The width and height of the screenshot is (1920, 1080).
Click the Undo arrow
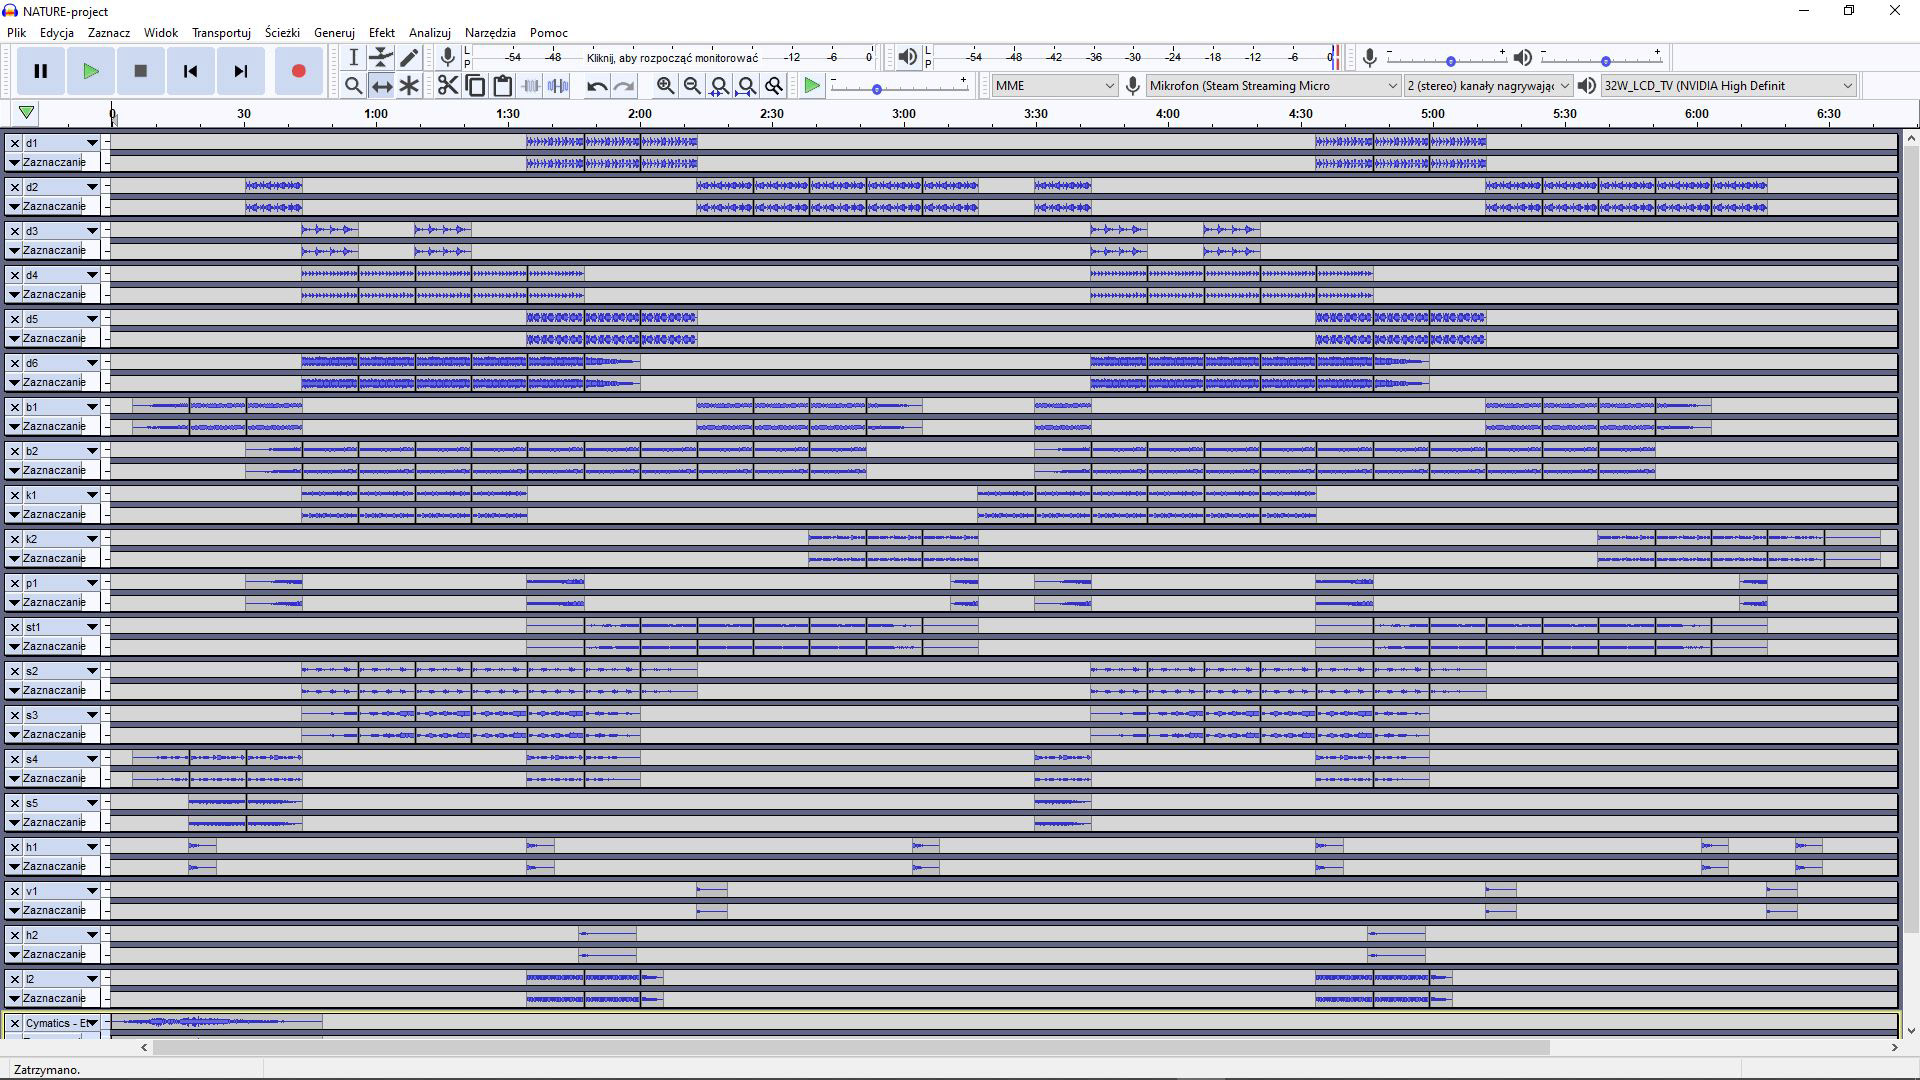597,86
